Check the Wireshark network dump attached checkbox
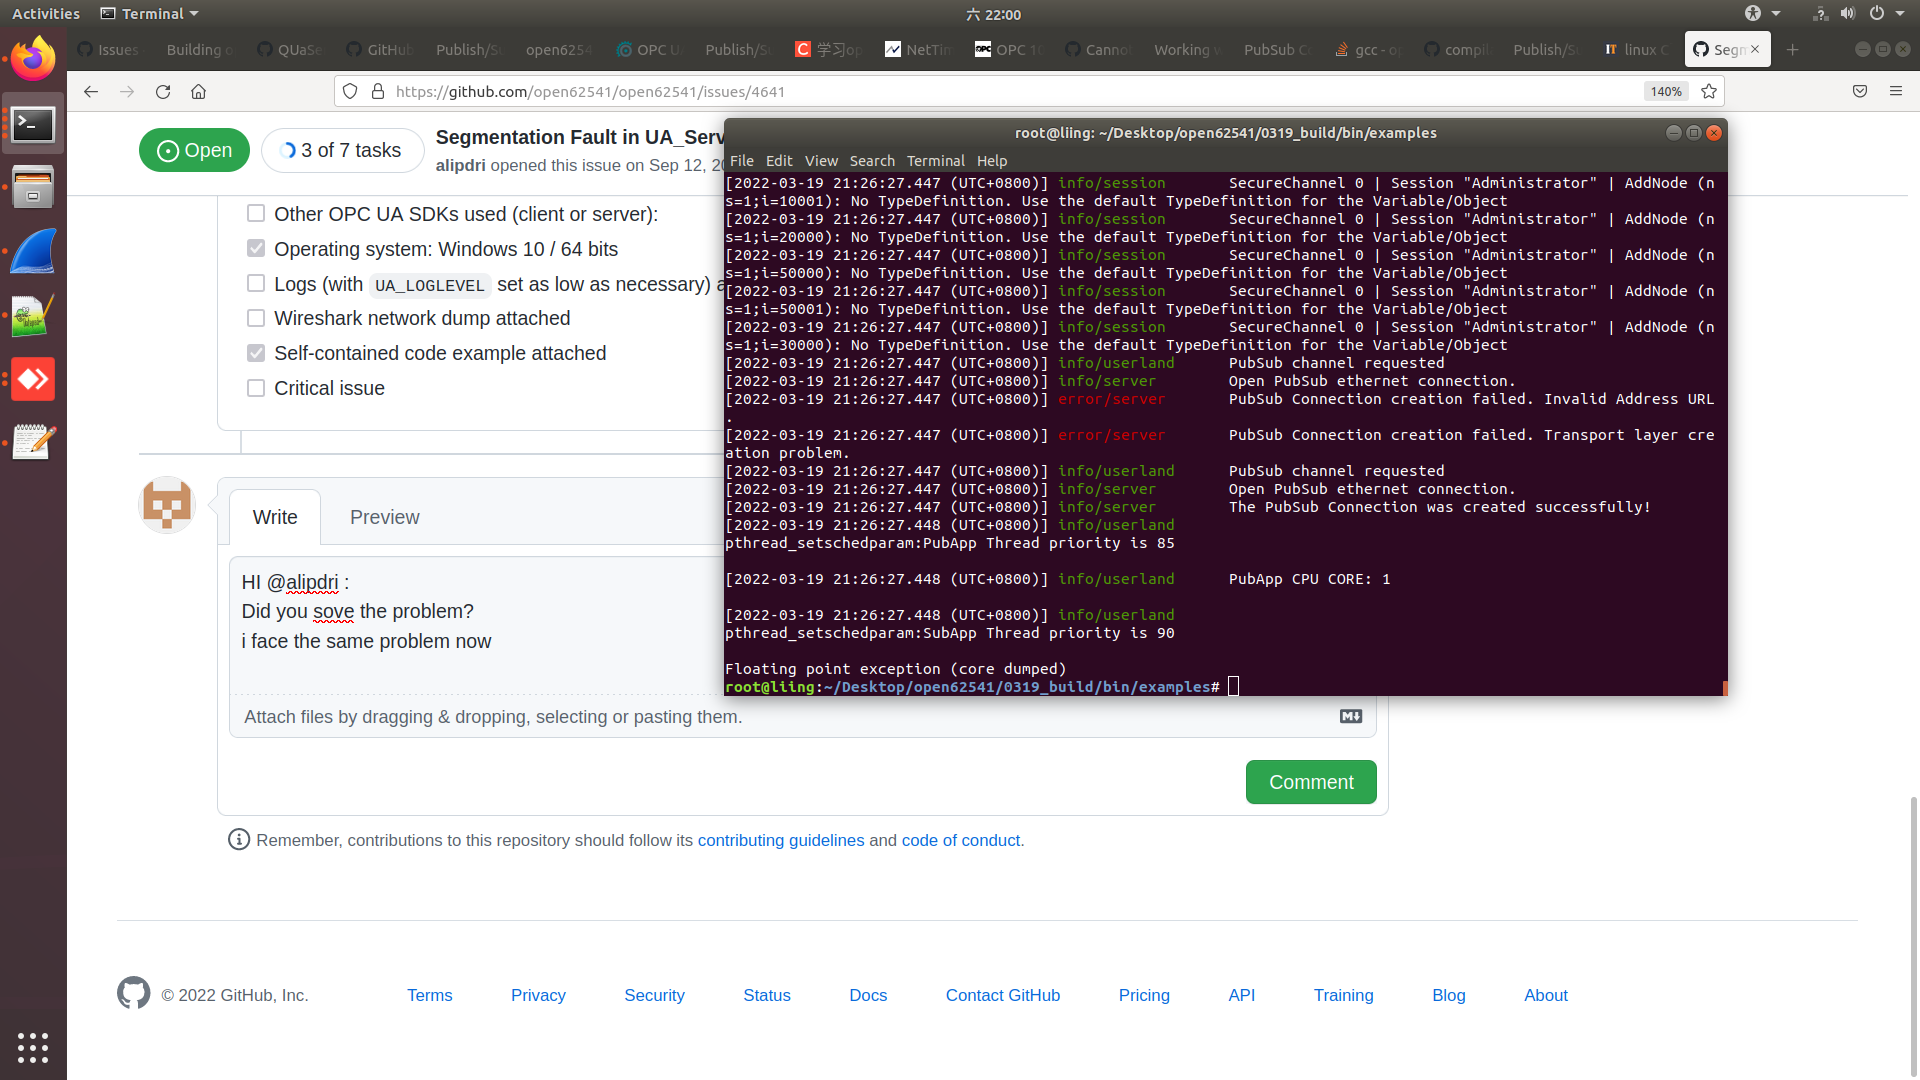Viewport: 1920px width, 1080px height. coord(256,318)
